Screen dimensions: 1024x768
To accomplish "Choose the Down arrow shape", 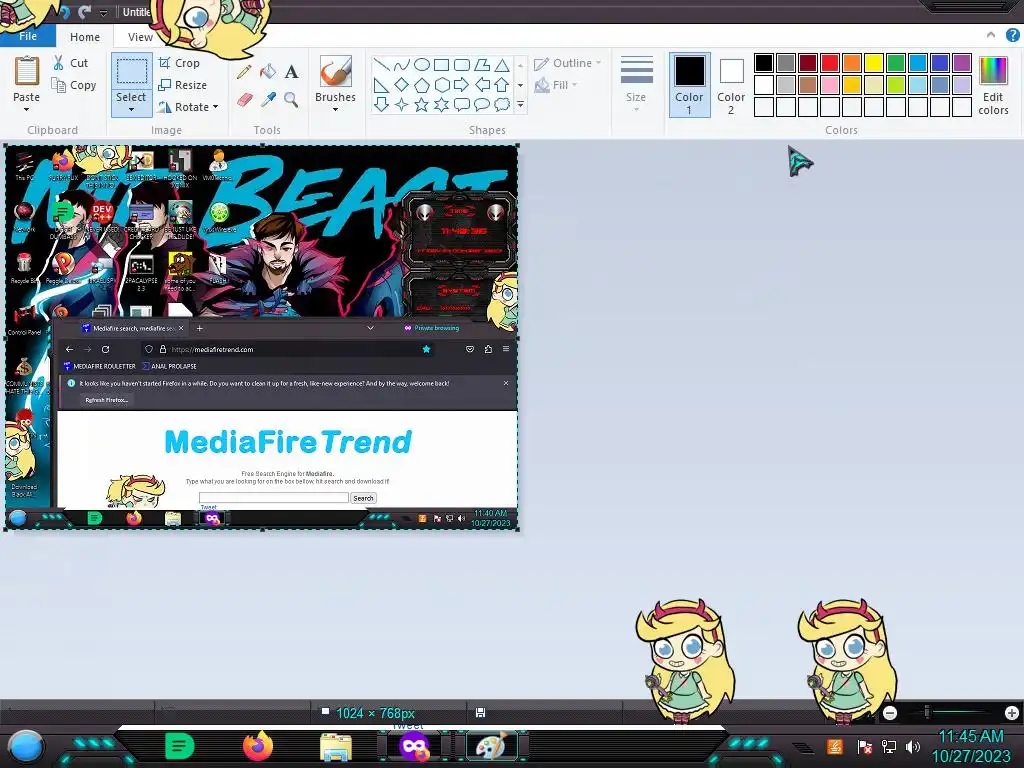I will point(381,104).
